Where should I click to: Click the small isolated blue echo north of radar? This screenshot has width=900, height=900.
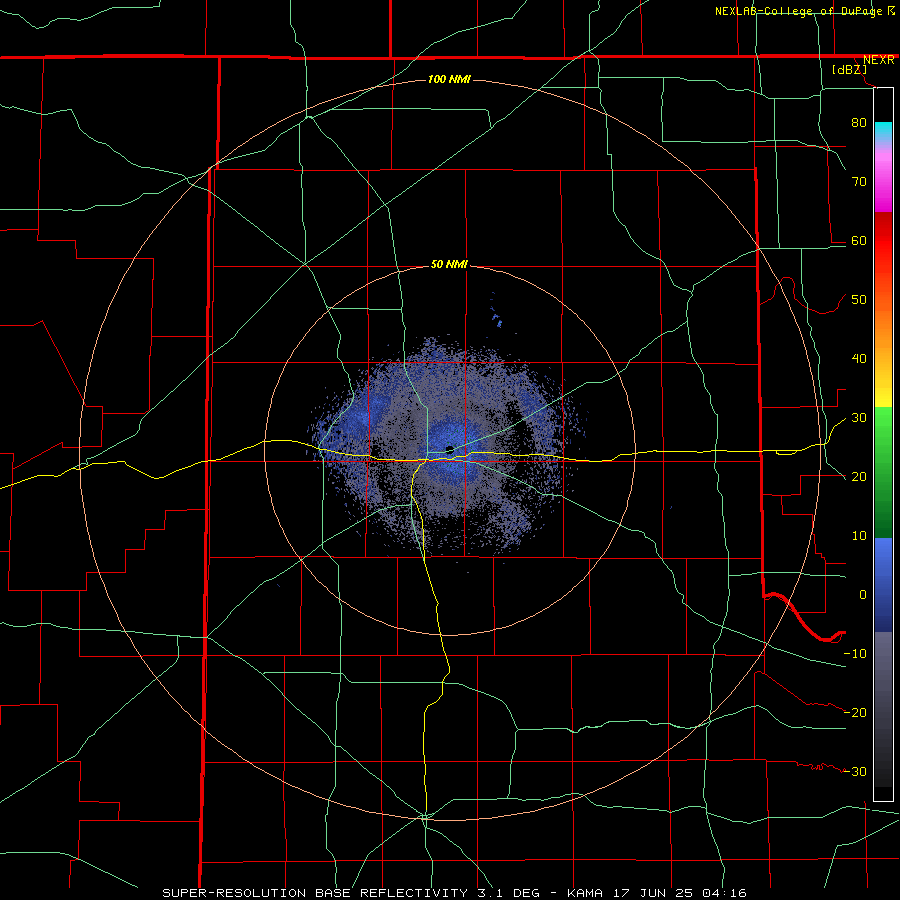[x=497, y=319]
